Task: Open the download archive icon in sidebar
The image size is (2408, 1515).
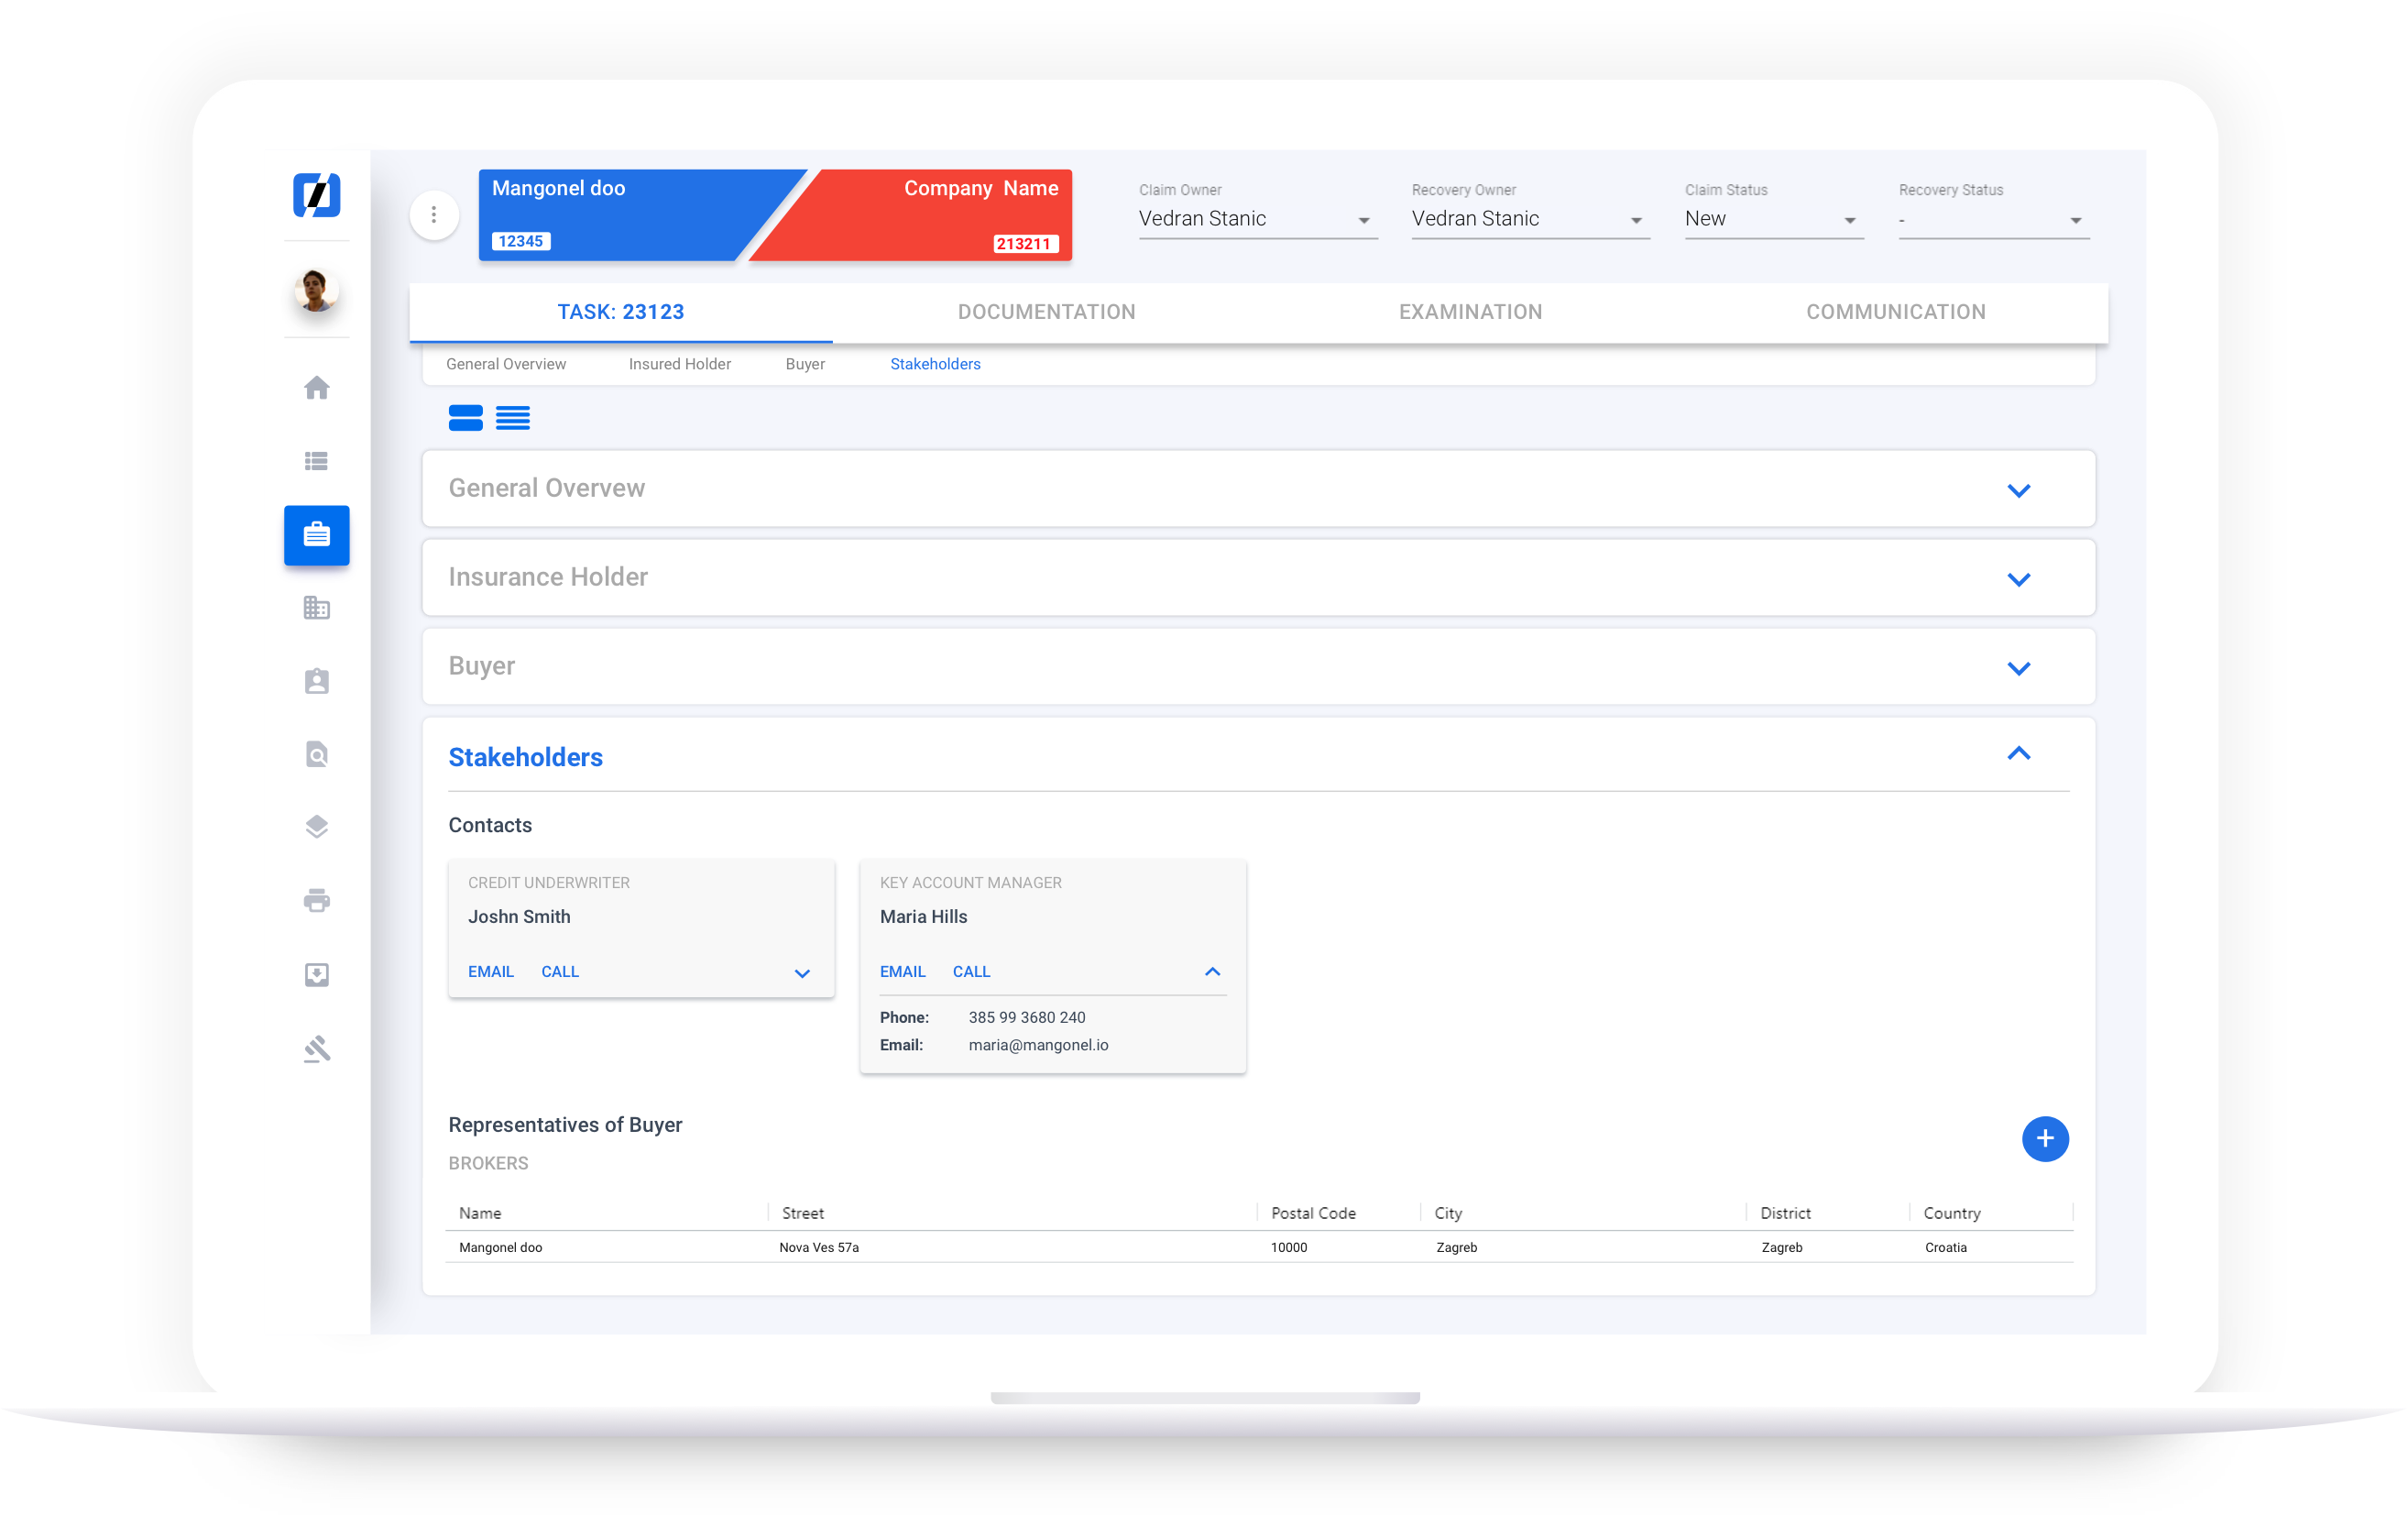Action: tap(316, 975)
